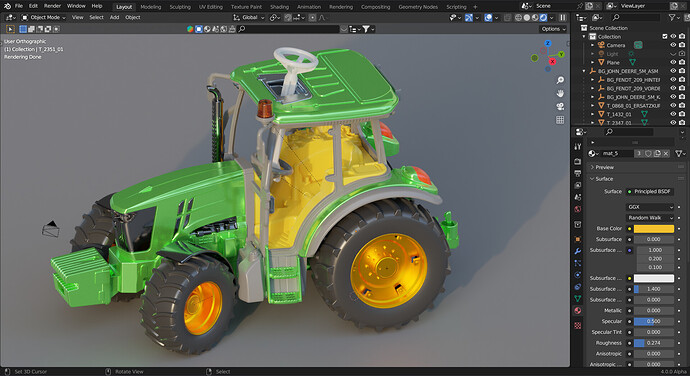This screenshot has width=690, height=376.
Task: Click the Principled BSDF surface shader button
Action: [x=650, y=192]
